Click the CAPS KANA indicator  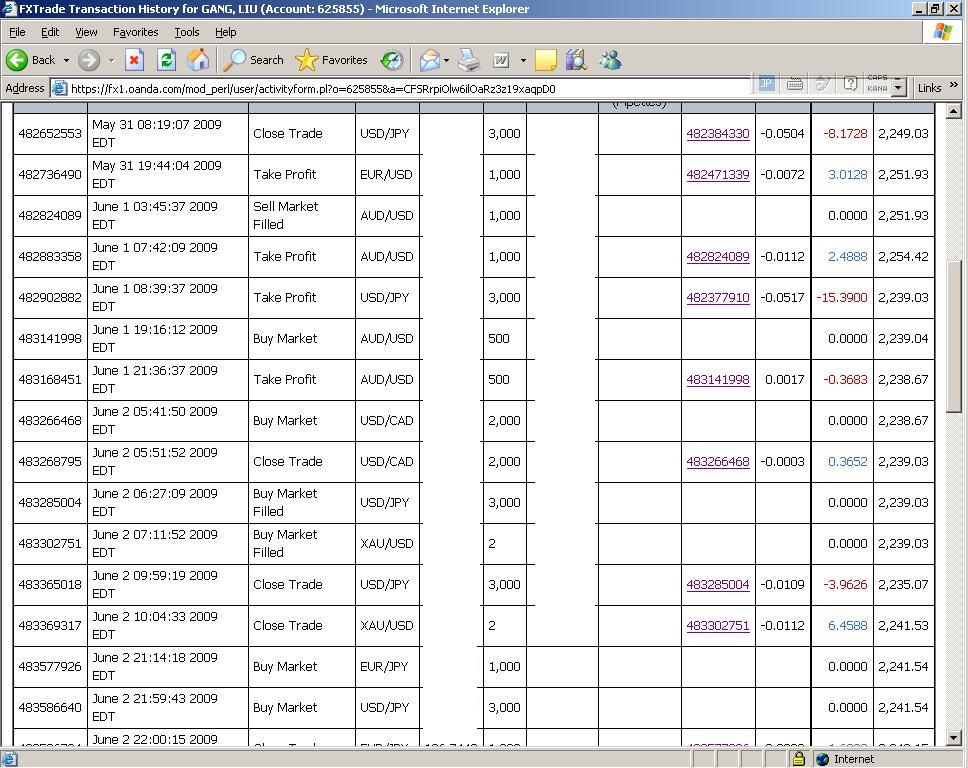[877, 83]
